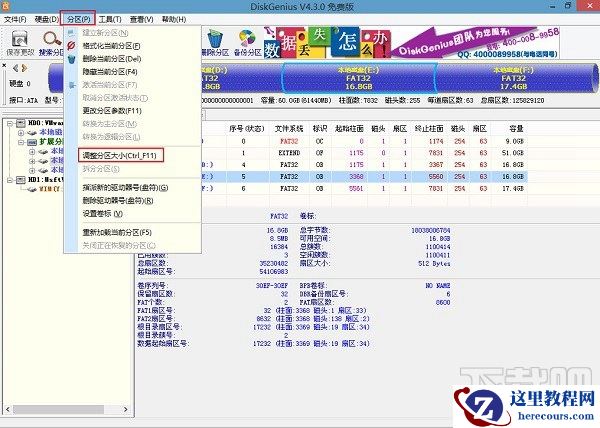Click the D: row with 序号 4 in the partition table
The height and width of the screenshot is (428, 600).
364,165
